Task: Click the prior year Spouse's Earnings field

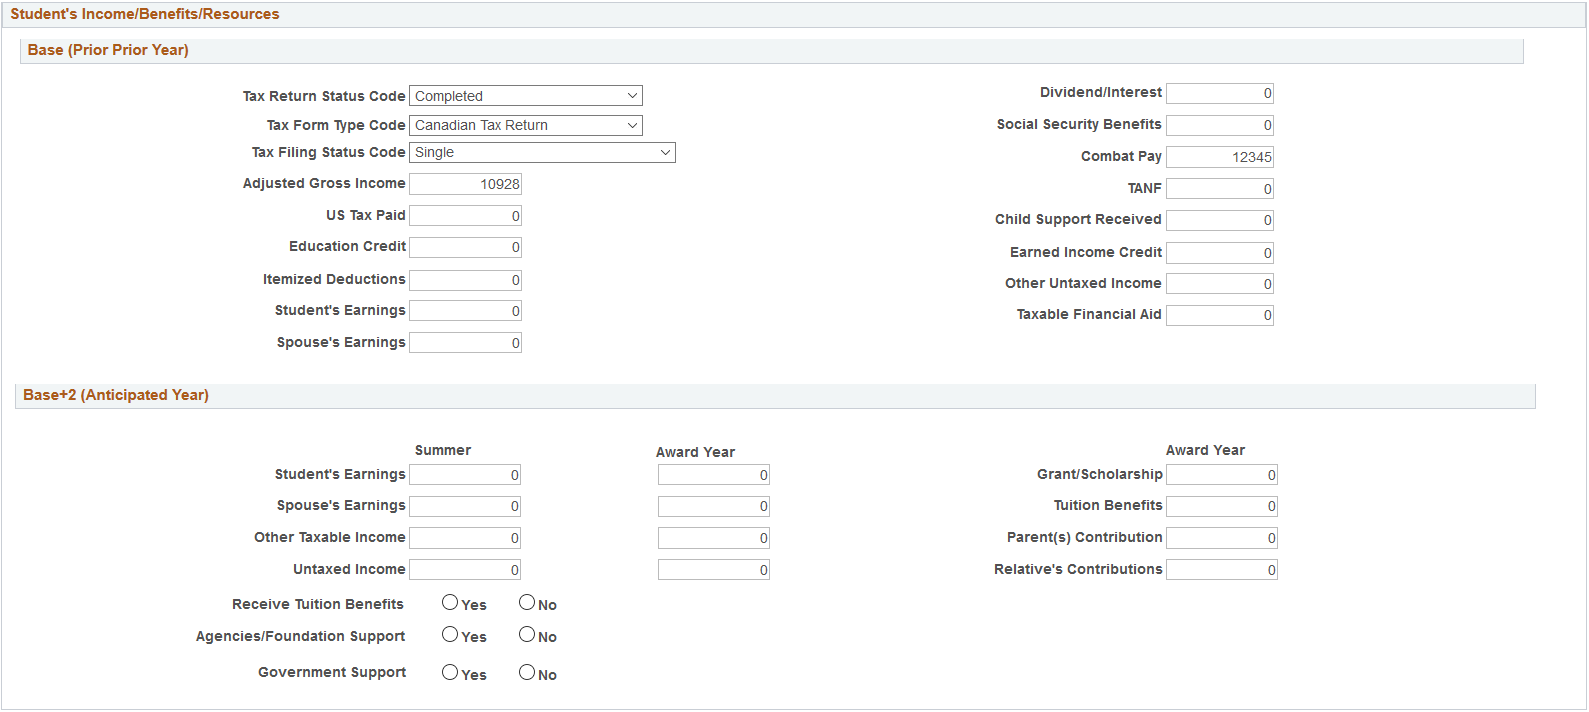Action: 466,343
